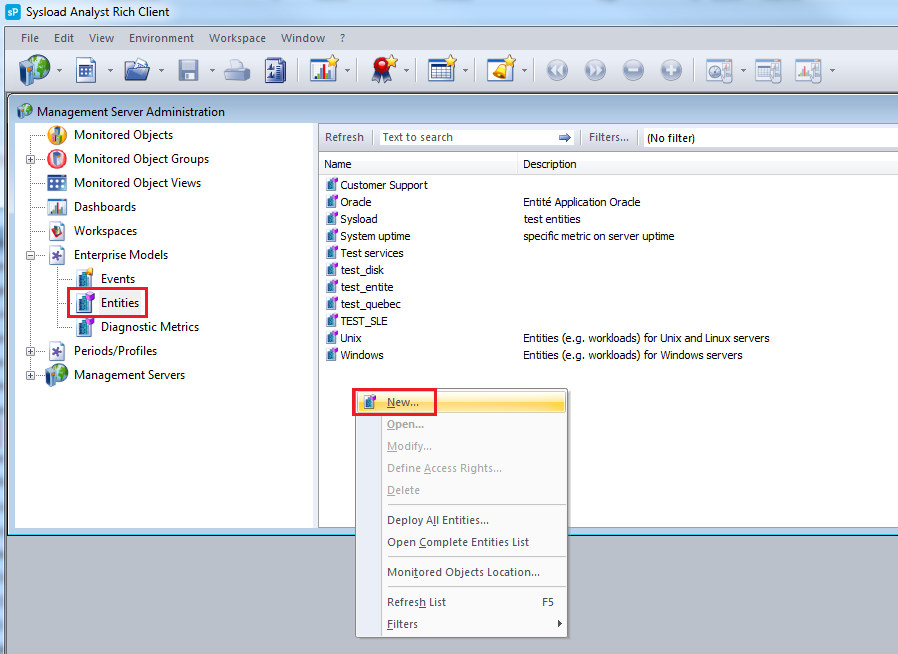This screenshot has width=898, height=654.
Task: Expand the Management Servers node
Action: click(x=30, y=376)
